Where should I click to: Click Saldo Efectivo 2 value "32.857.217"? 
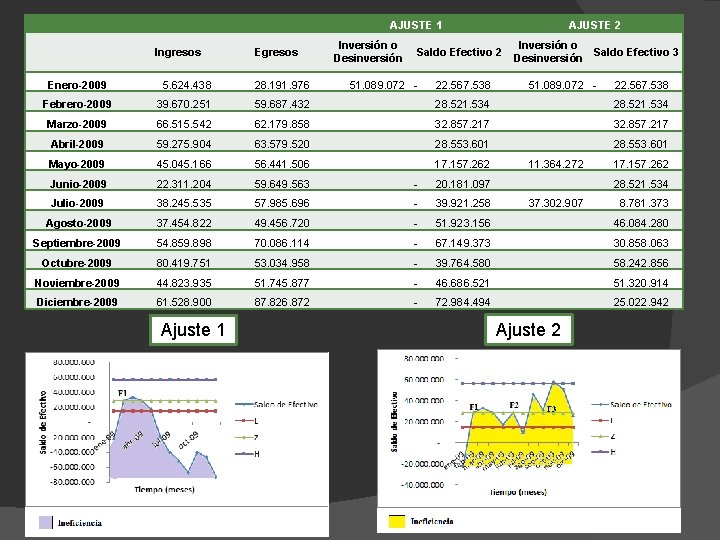tap(462, 124)
